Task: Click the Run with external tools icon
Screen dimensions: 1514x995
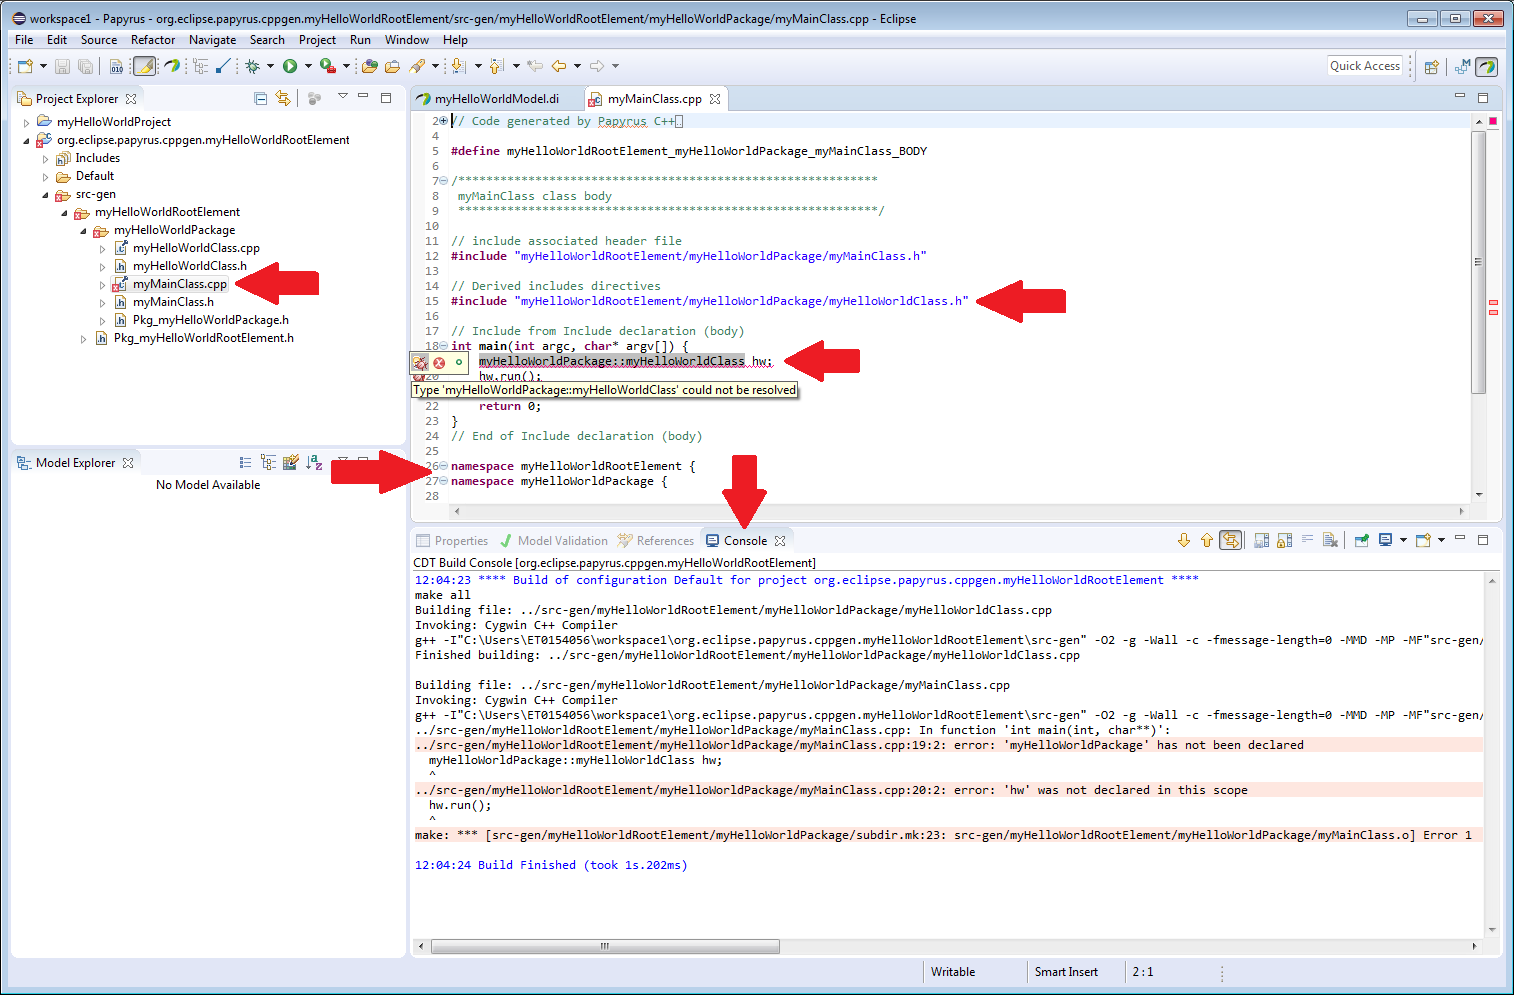Action: (327, 66)
